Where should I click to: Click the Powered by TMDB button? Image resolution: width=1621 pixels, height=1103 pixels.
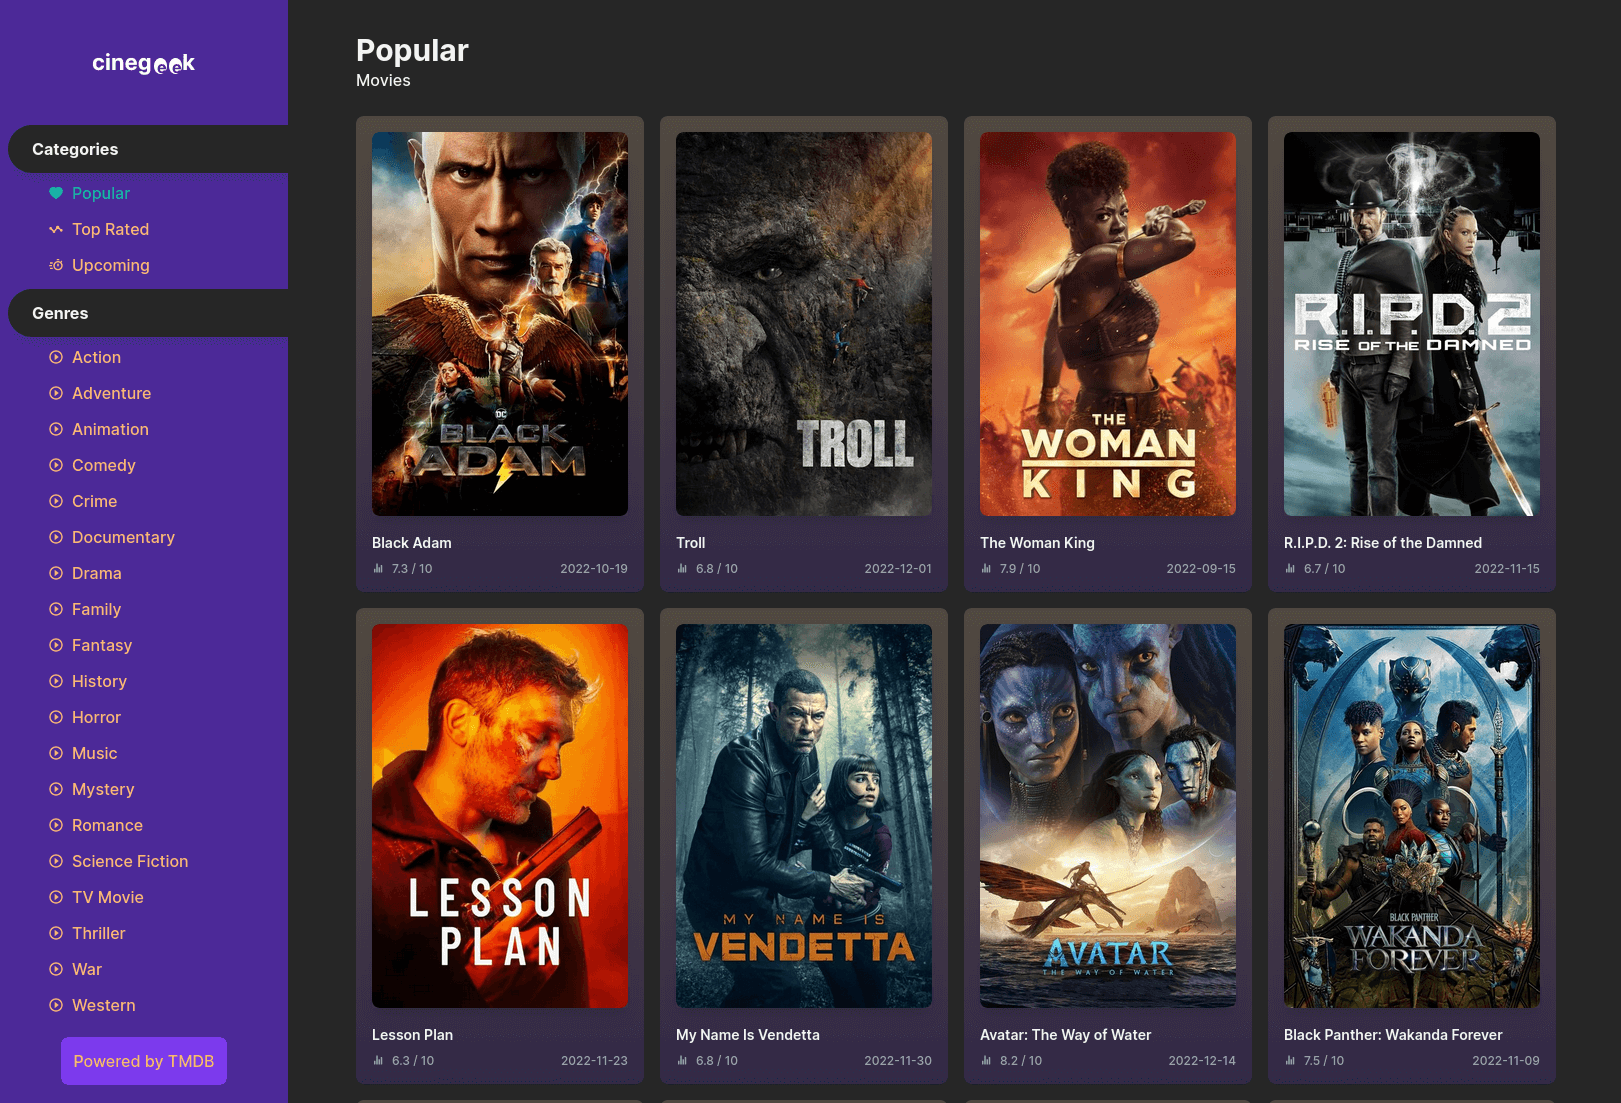click(x=144, y=1061)
